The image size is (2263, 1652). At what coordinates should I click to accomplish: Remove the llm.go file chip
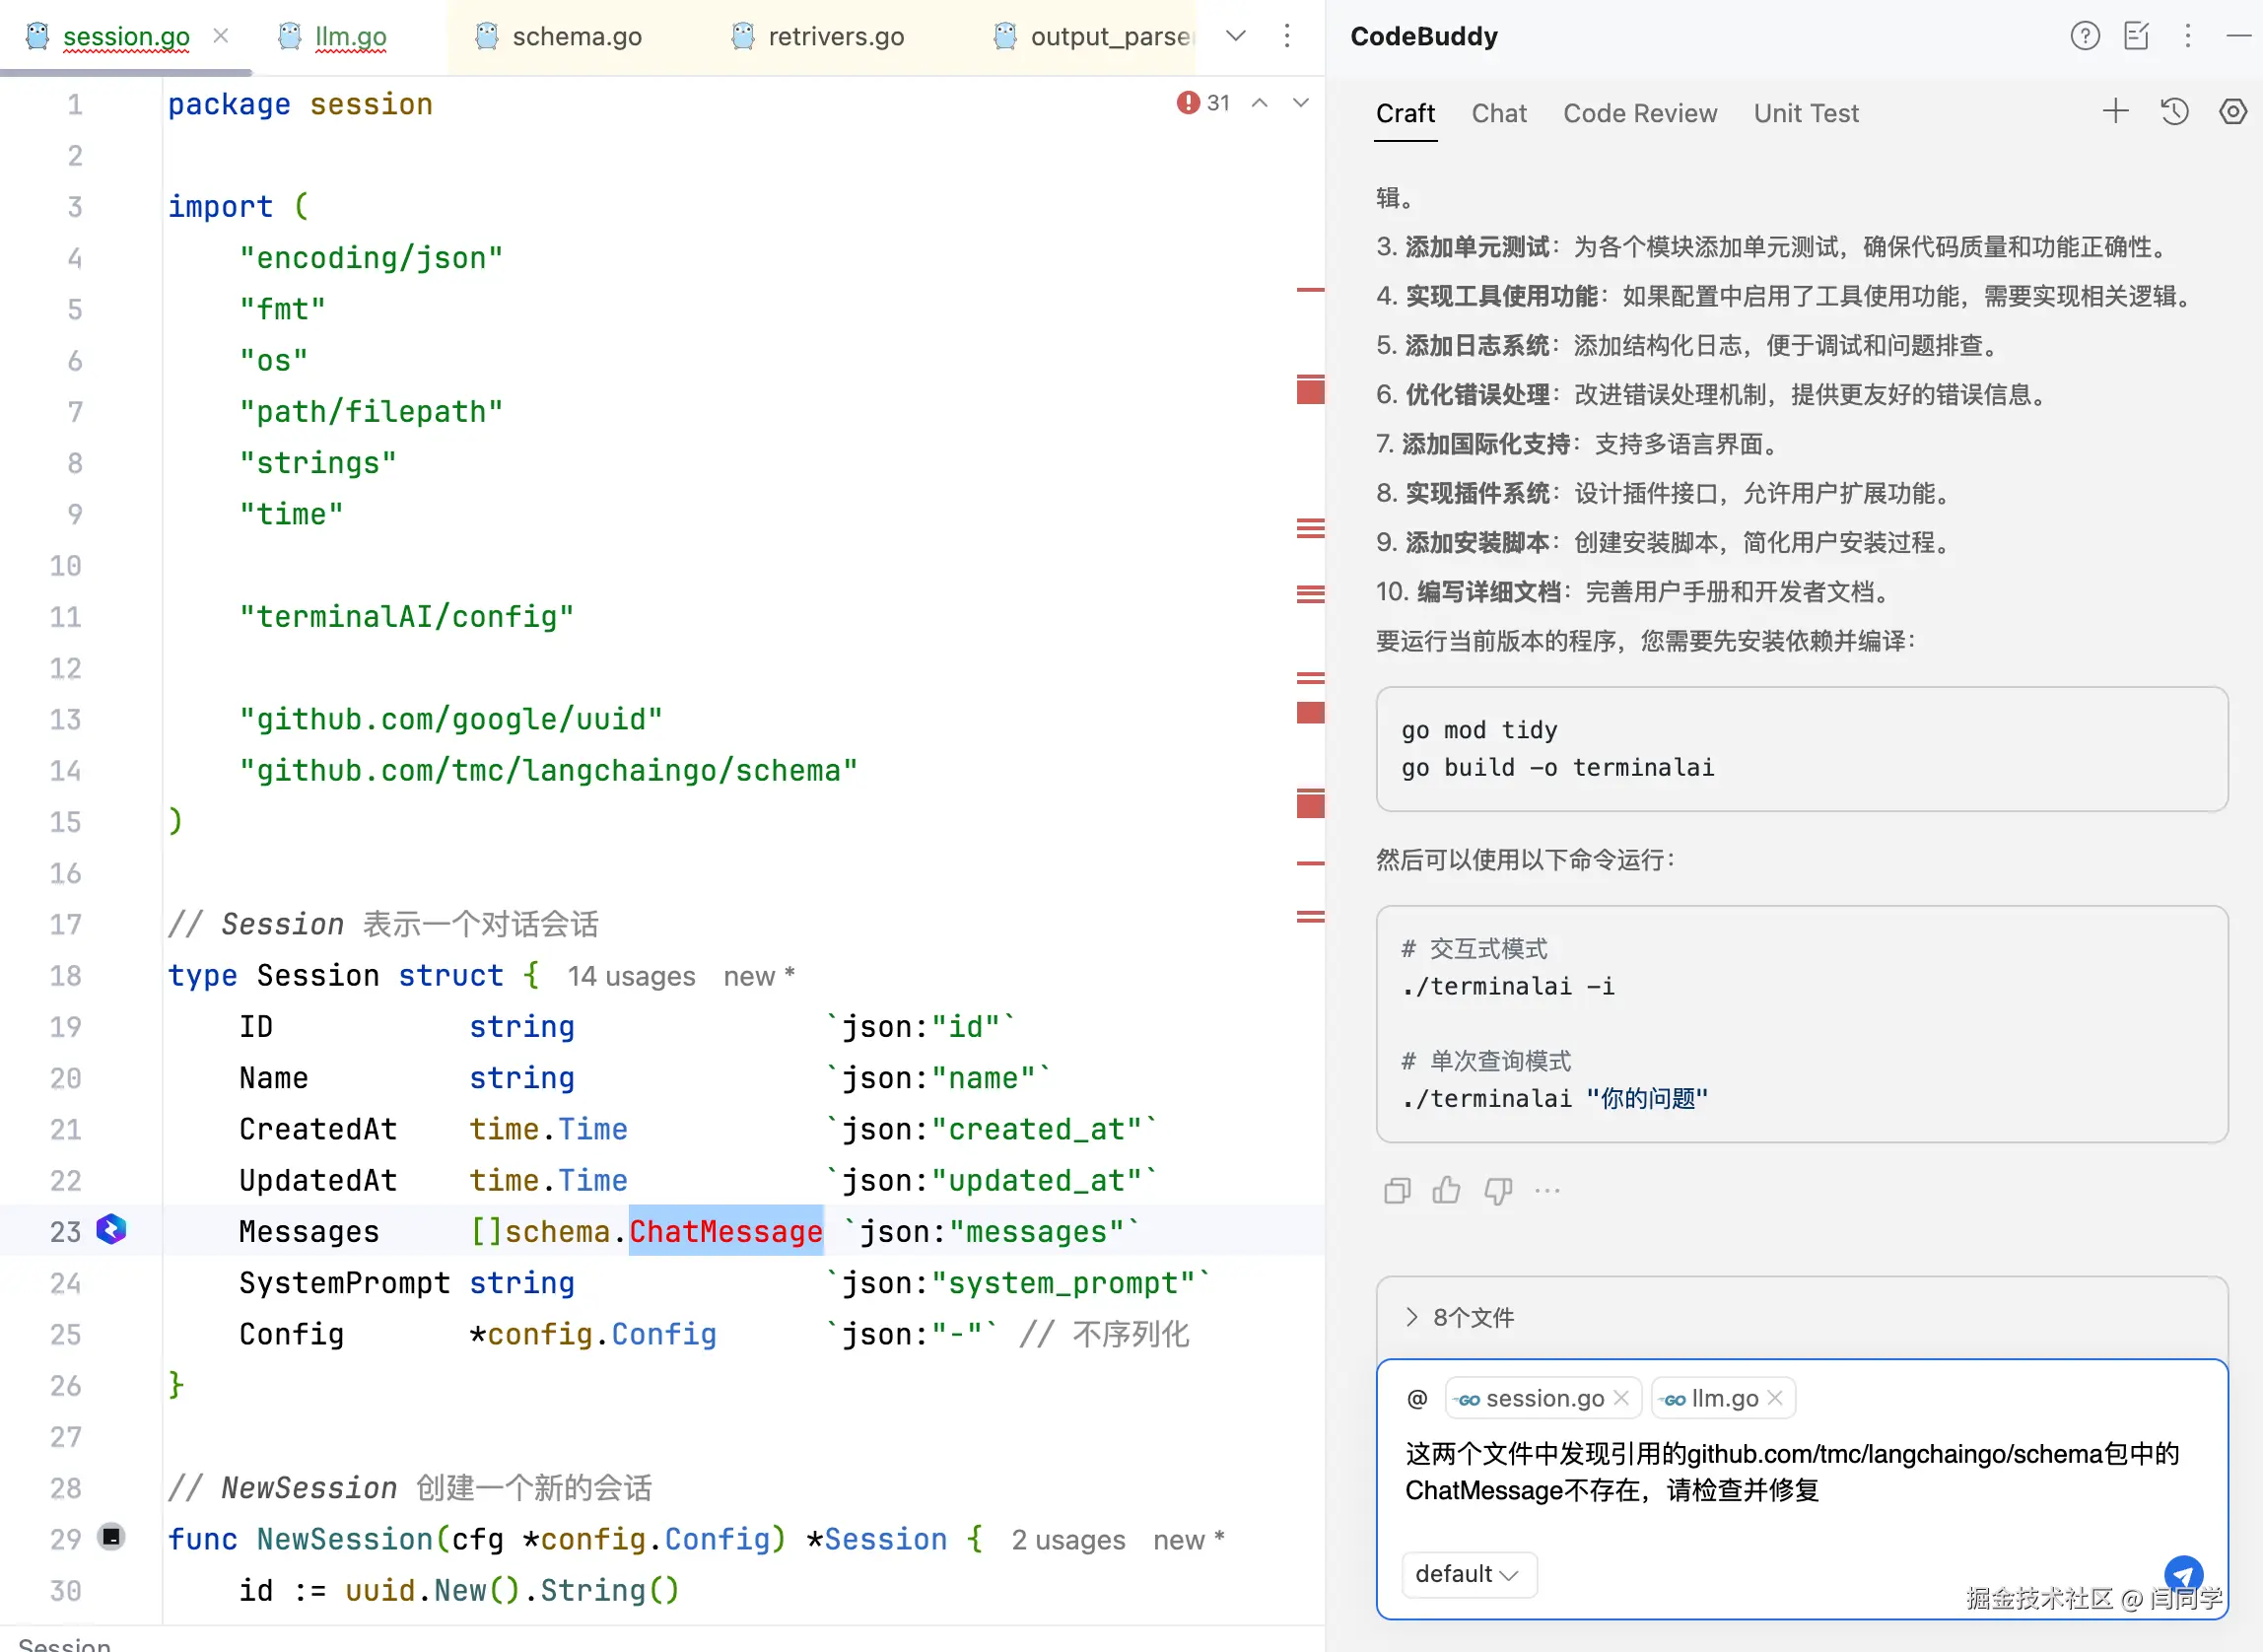pyautogui.click(x=1775, y=1398)
